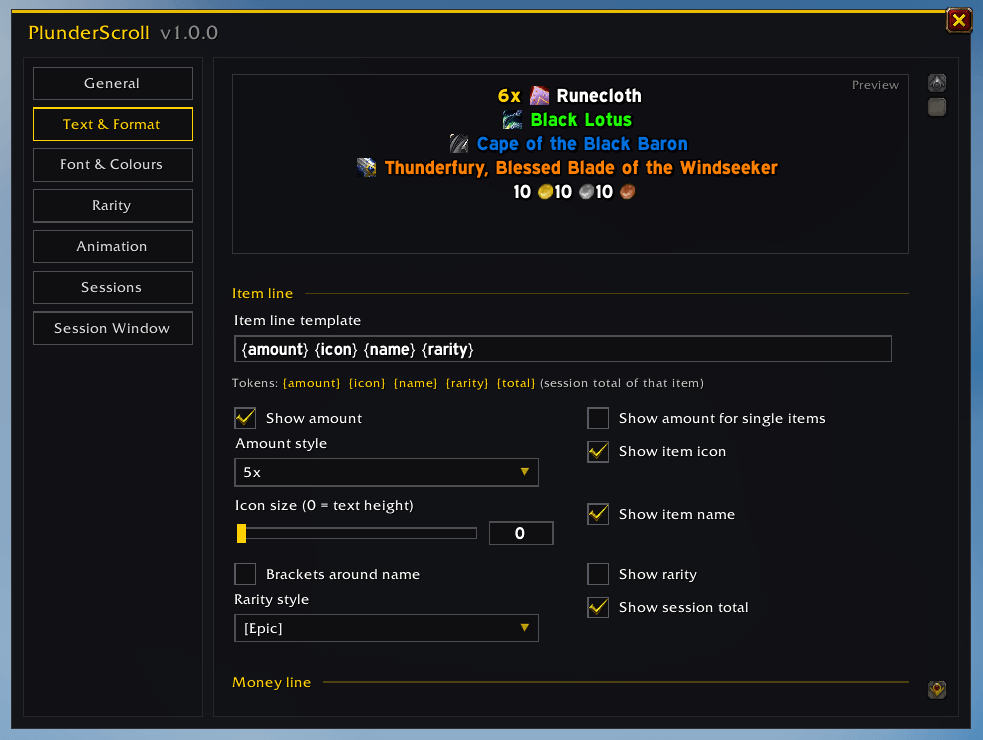Screen dimensions: 983x740
Task: Close the PlunderScroll window
Action: pyautogui.click(x=959, y=20)
